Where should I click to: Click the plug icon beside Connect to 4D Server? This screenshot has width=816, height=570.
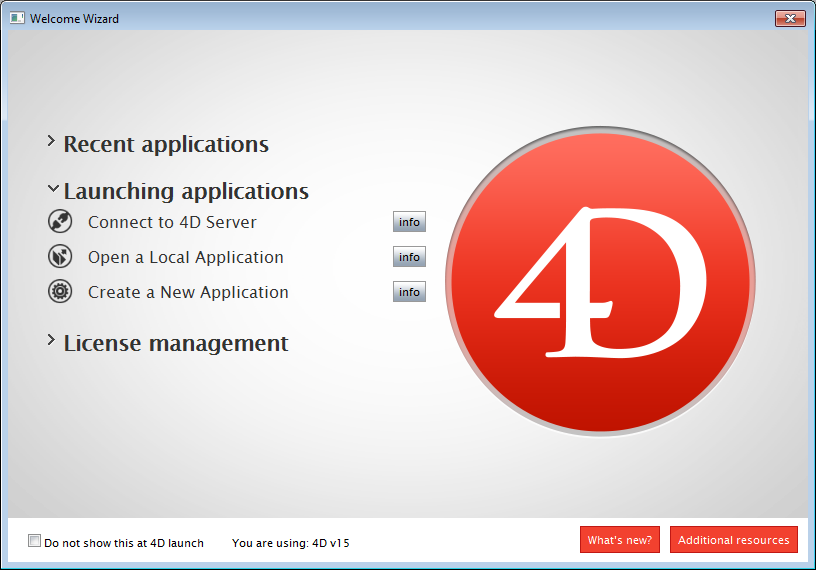[x=60, y=222]
